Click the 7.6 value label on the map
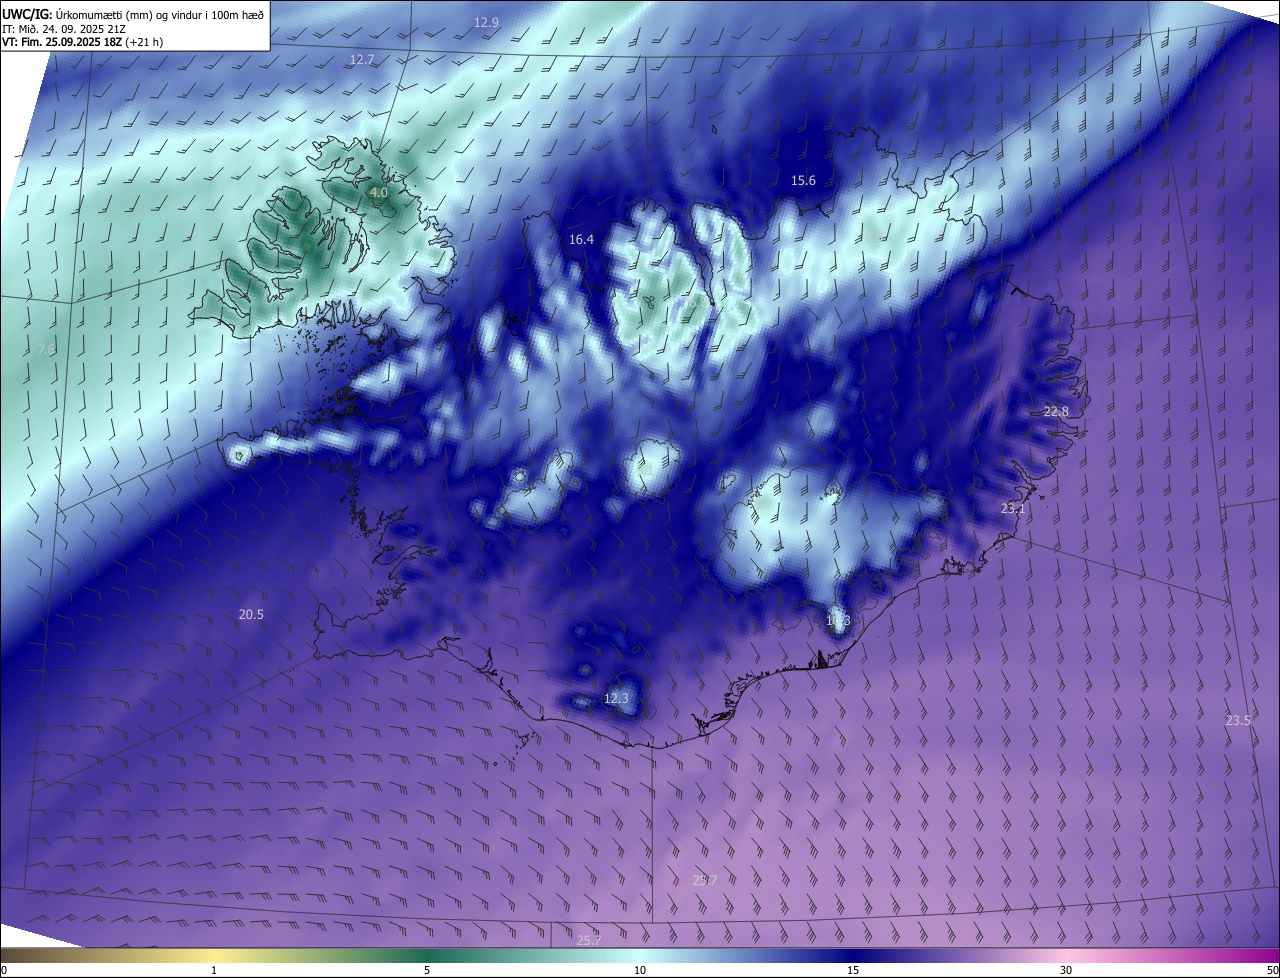 click(46, 350)
